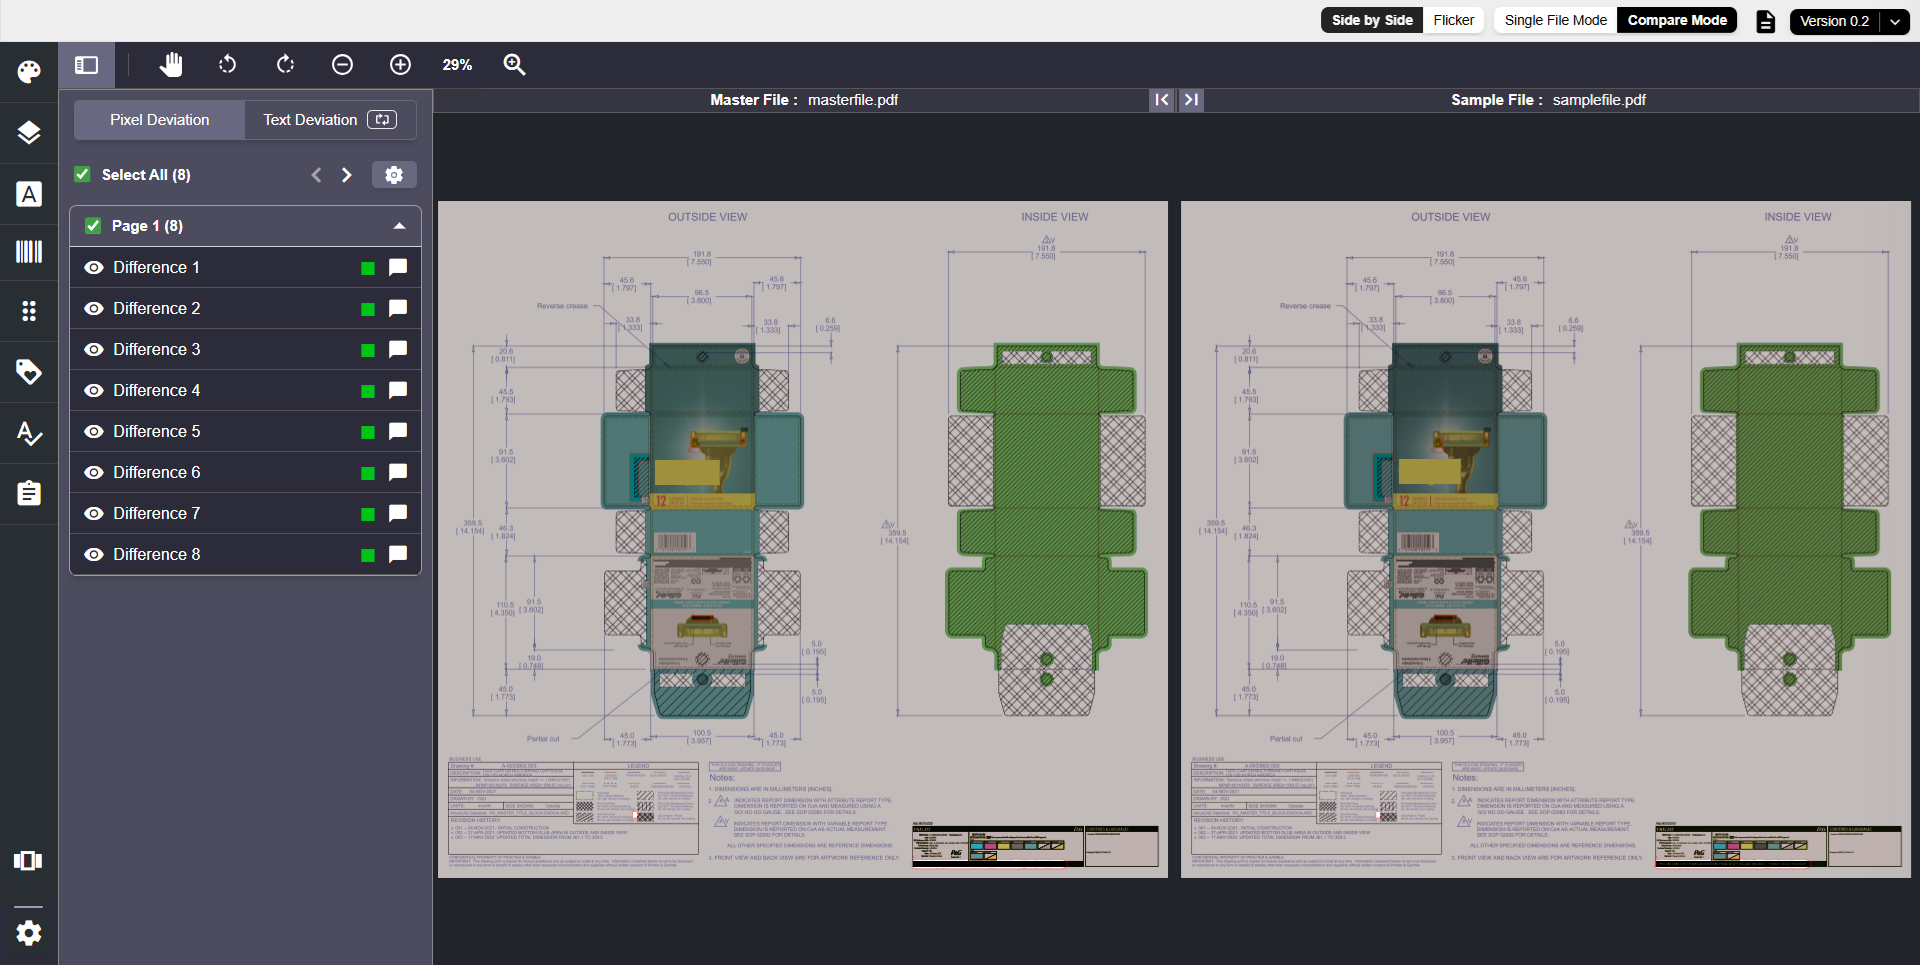The height and width of the screenshot is (965, 1920).
Task: Zoom out with the minus icon
Action: (342, 64)
